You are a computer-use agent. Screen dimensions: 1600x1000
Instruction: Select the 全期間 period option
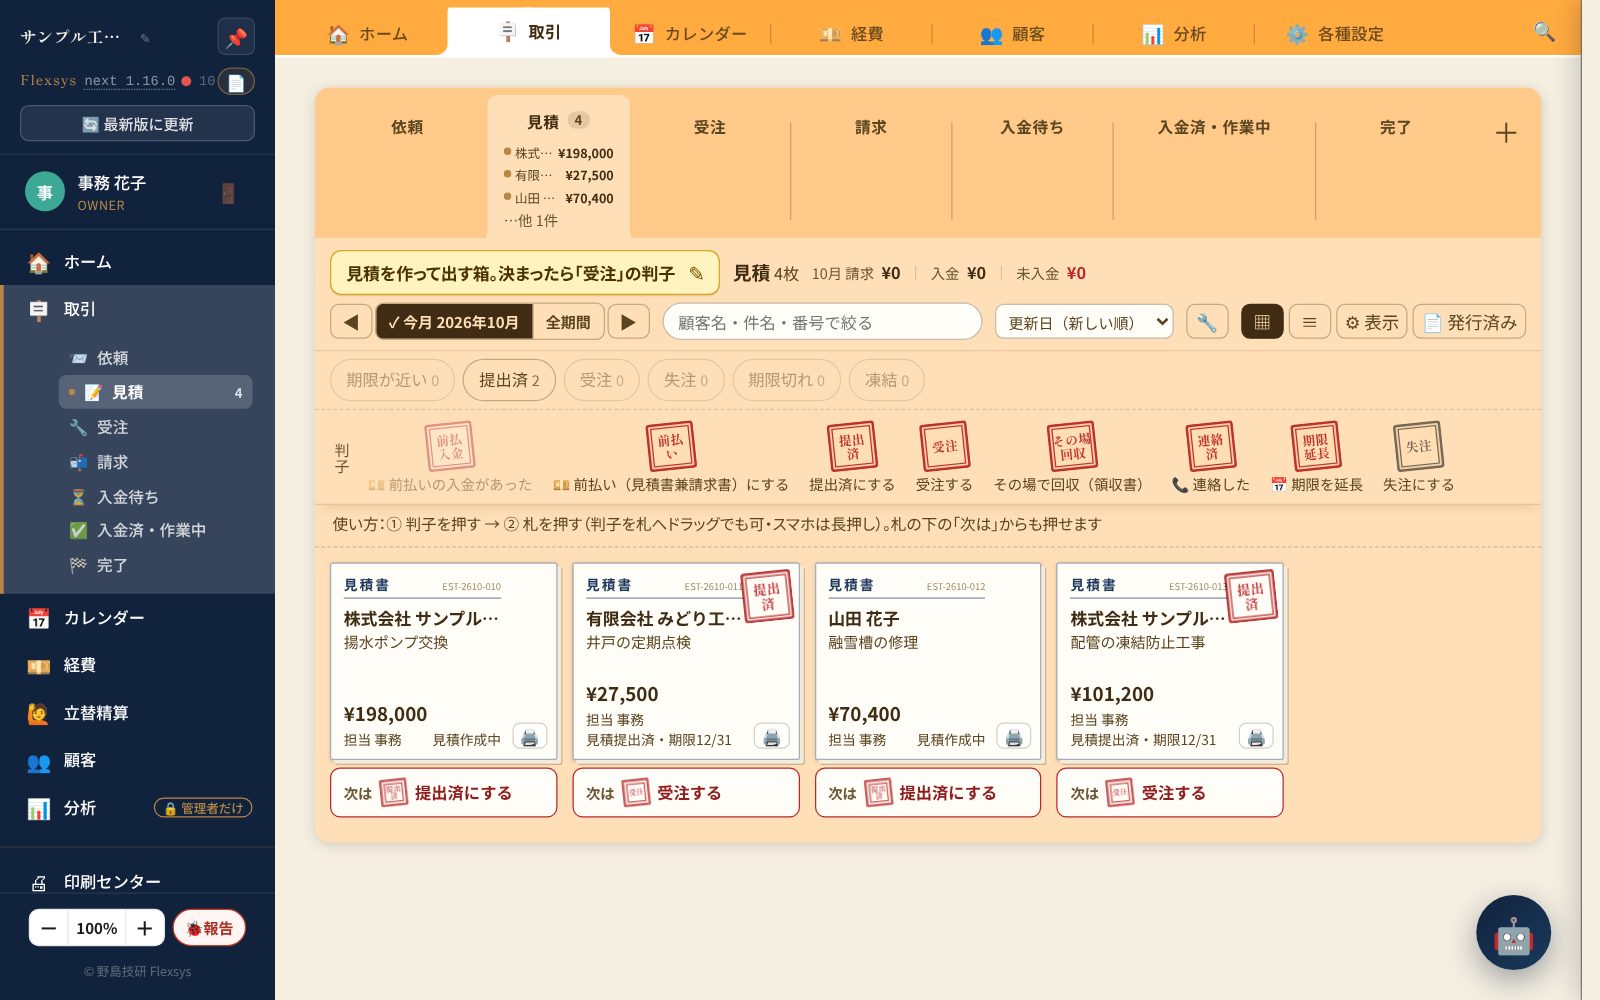[568, 322]
